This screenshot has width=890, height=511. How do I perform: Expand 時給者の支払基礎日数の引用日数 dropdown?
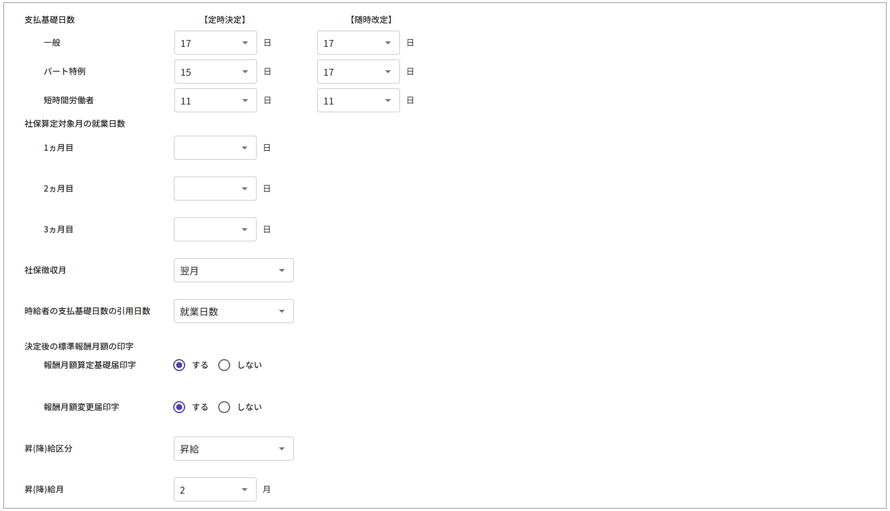[x=233, y=312]
